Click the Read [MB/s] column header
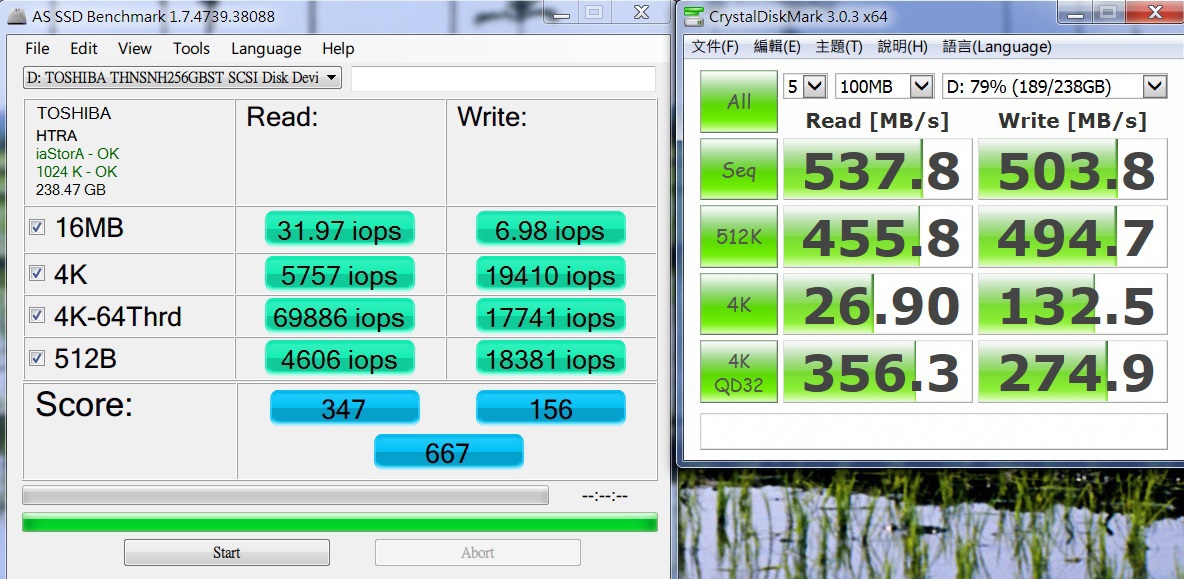This screenshot has height=579, width=1184. tap(877, 121)
